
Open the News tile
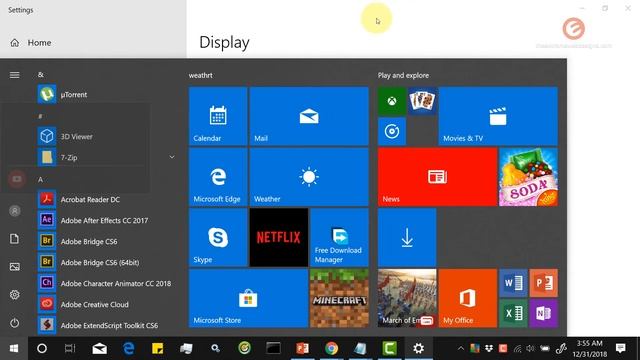(x=437, y=177)
